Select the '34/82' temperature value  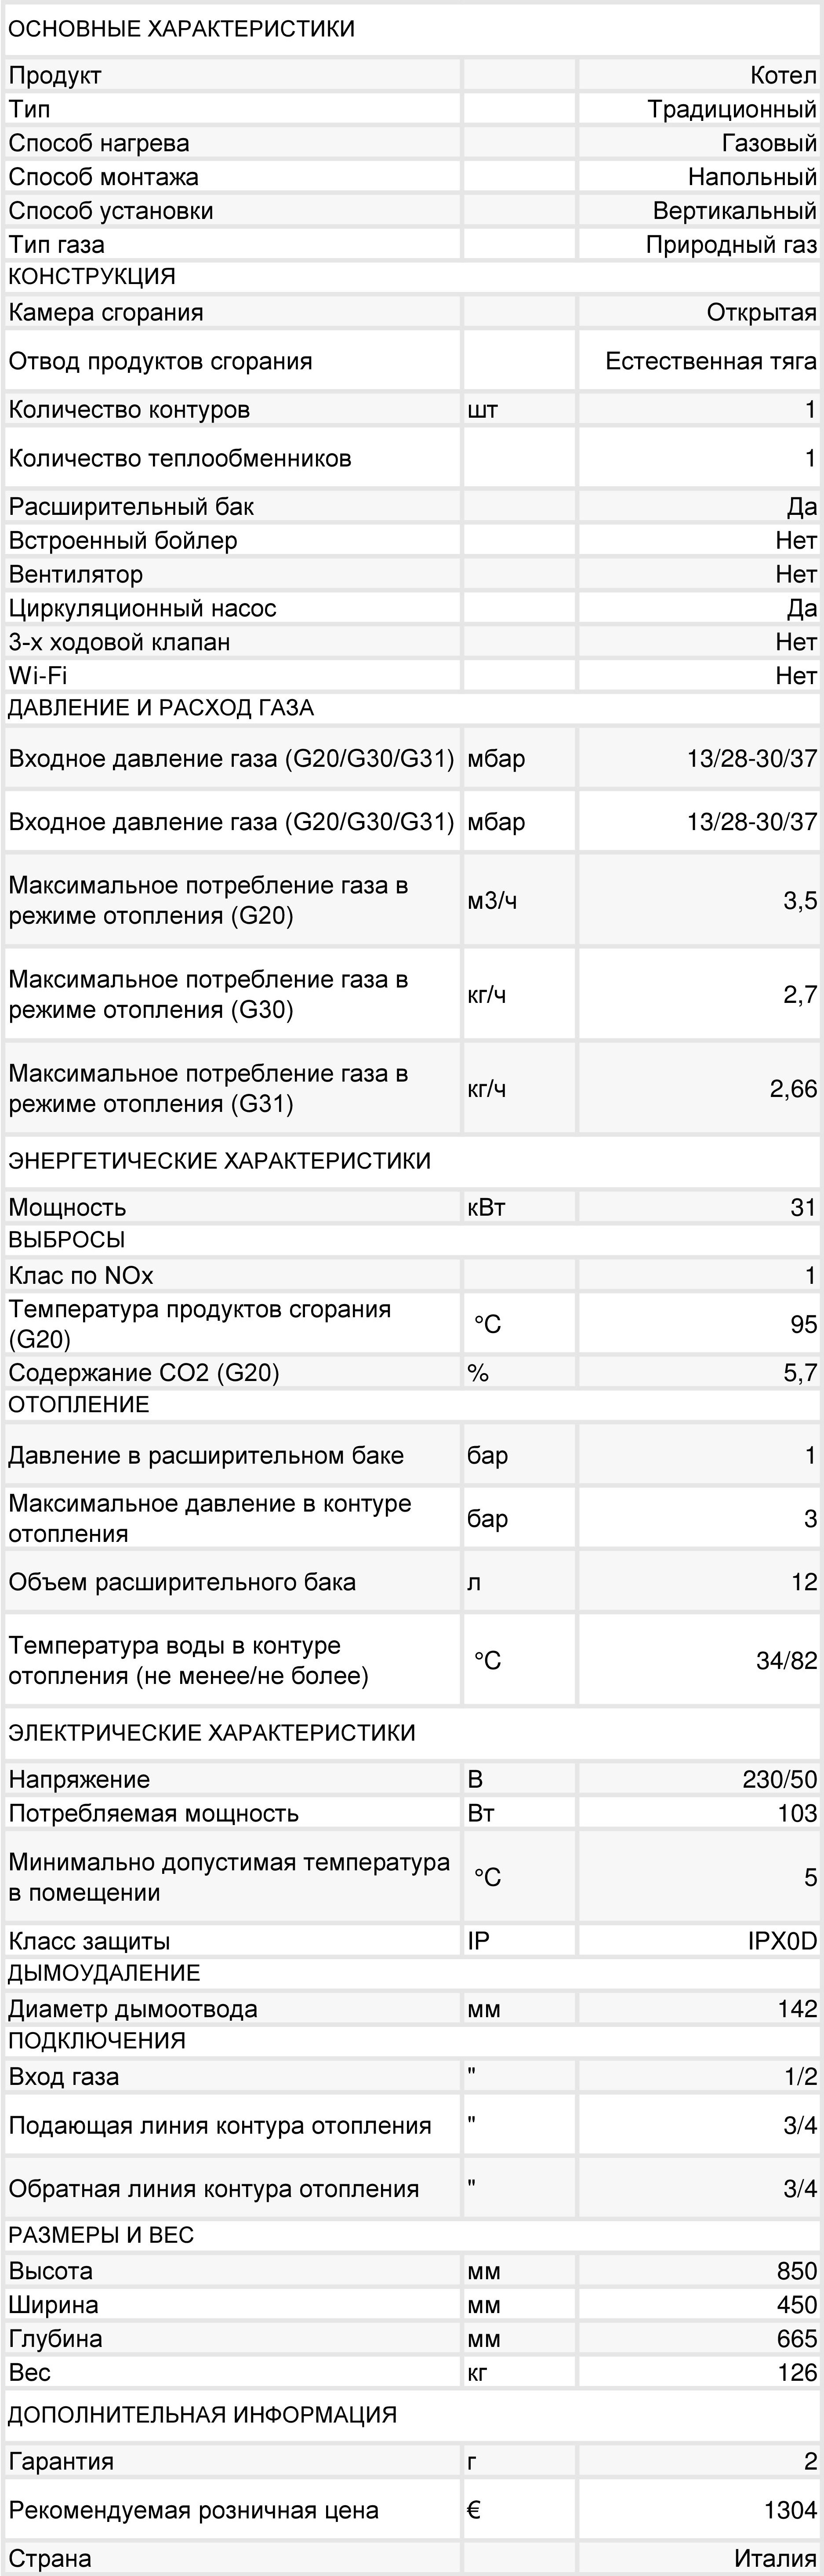786,1660
